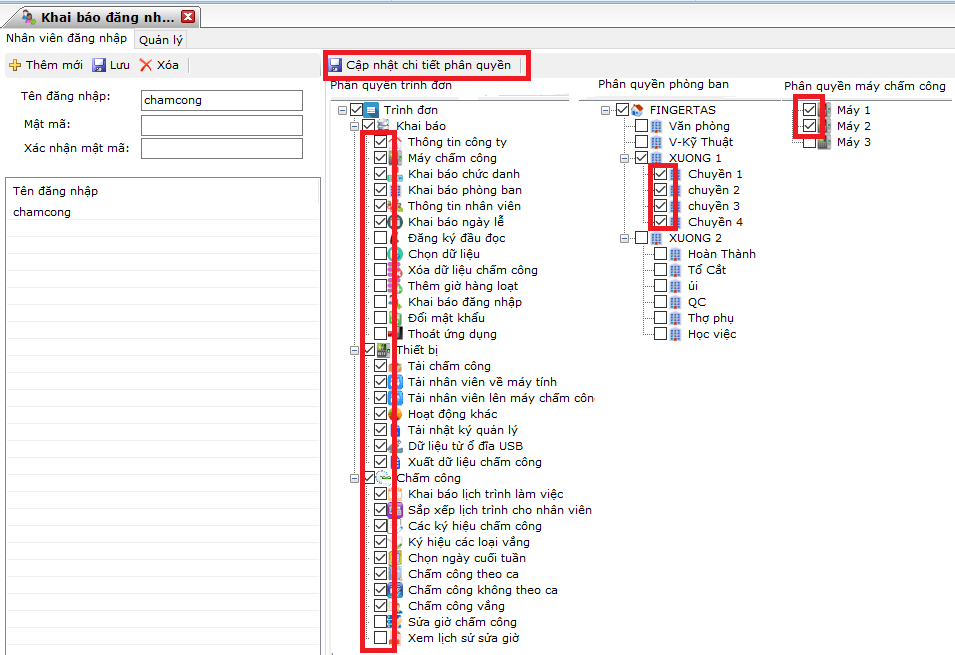Collapse the Khai báo tree node
This screenshot has width=955, height=655.
point(354,126)
